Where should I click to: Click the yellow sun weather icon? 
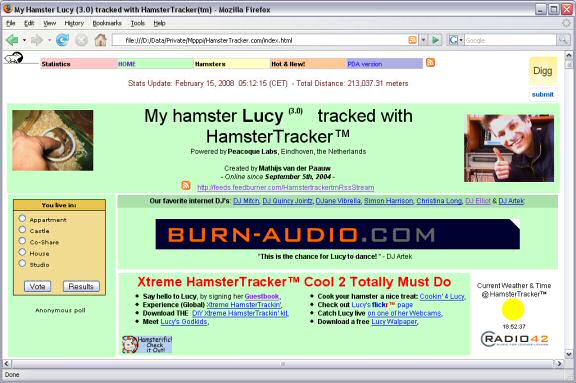[513, 309]
